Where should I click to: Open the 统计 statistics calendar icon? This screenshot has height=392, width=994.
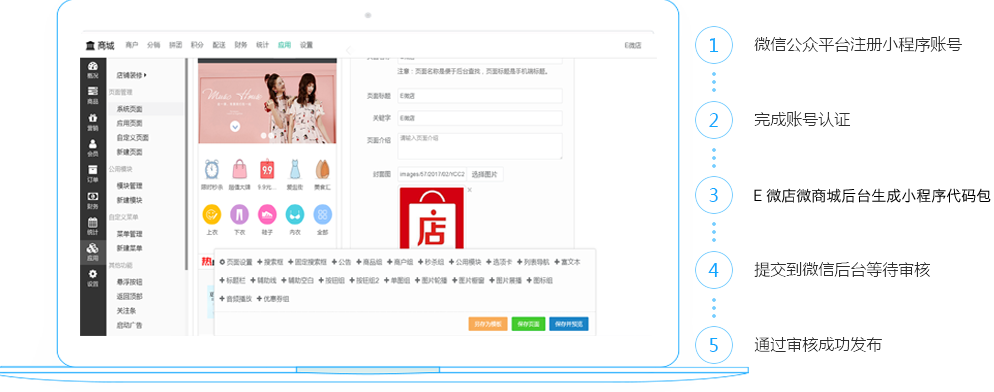pyautogui.click(x=93, y=226)
